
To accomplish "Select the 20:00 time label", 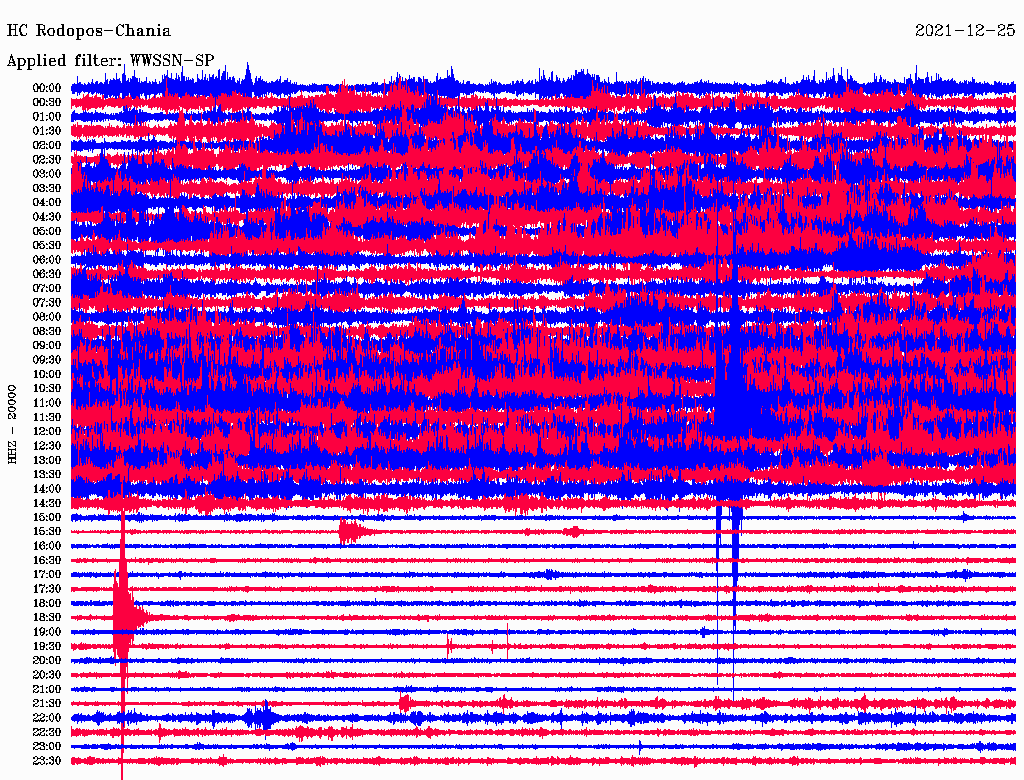I will 47,660.
